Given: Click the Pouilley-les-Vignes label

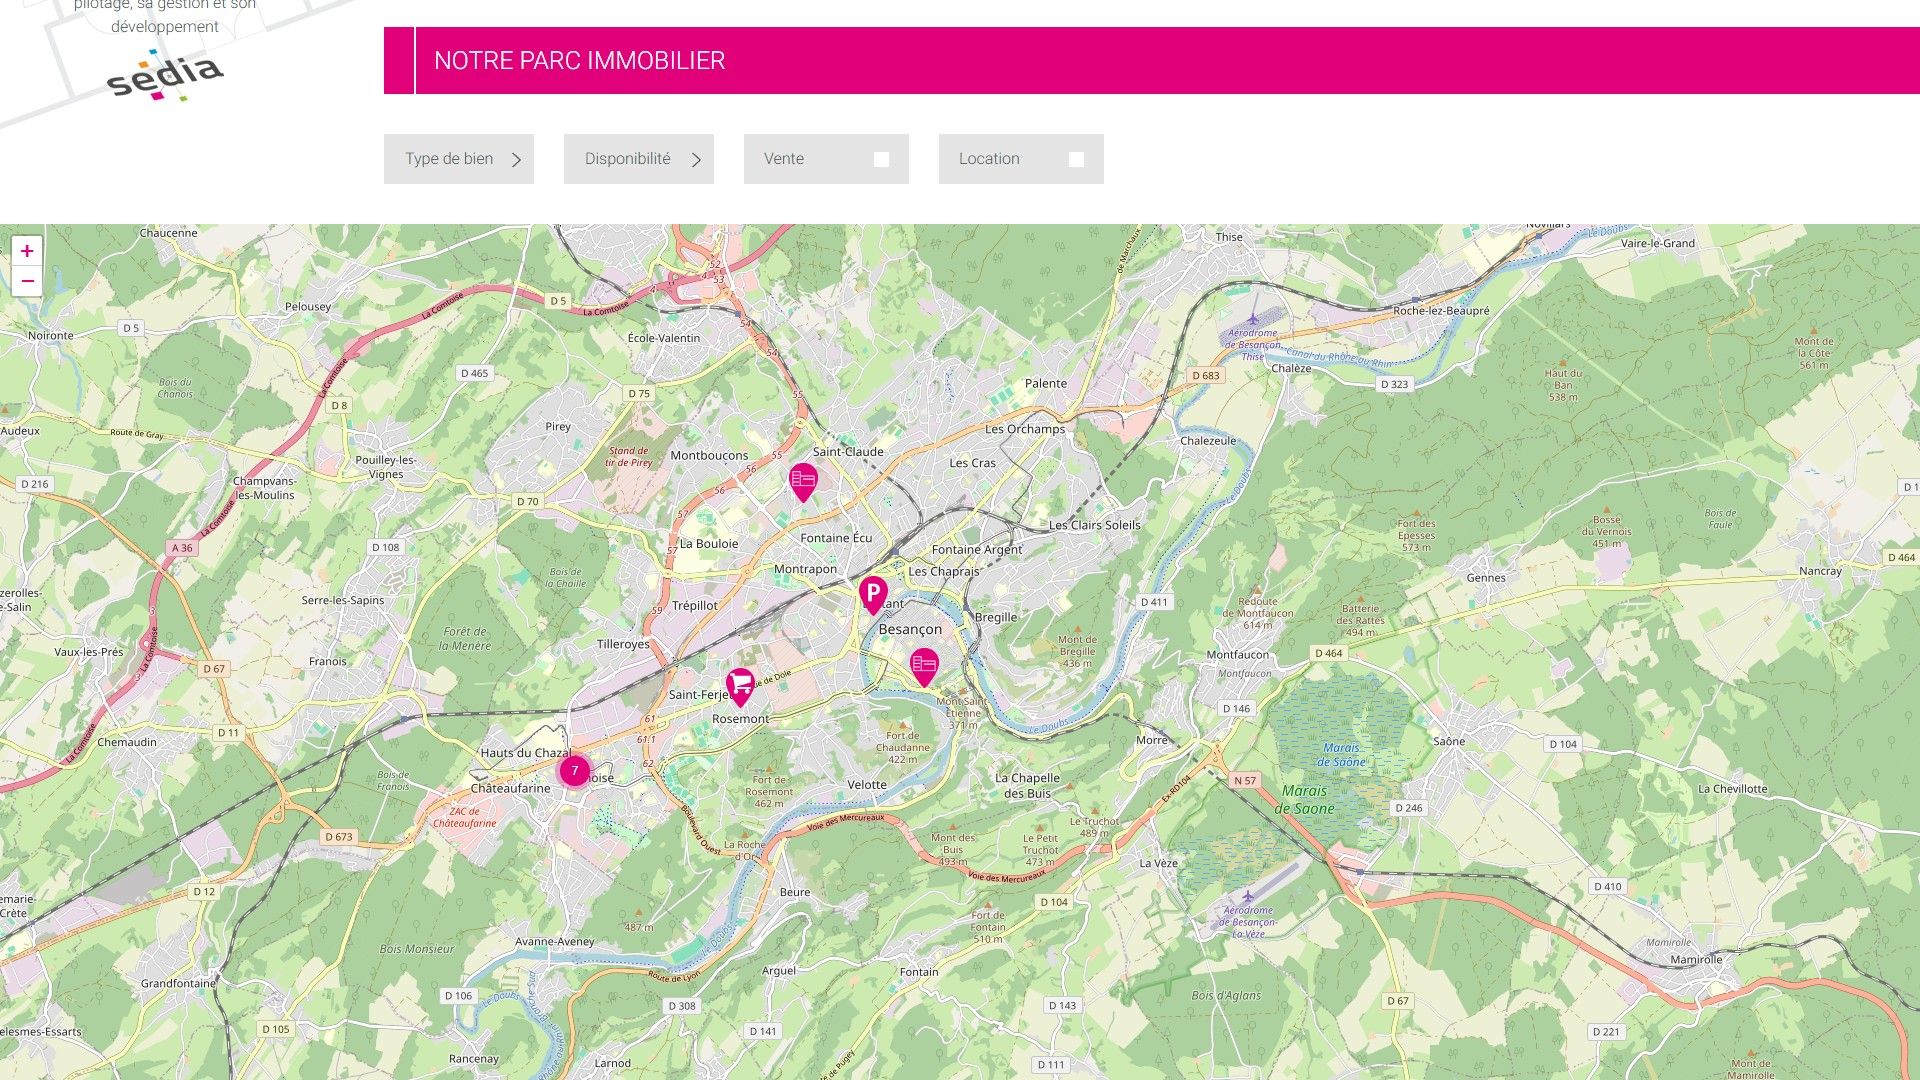Looking at the screenshot, I should click(x=385, y=467).
